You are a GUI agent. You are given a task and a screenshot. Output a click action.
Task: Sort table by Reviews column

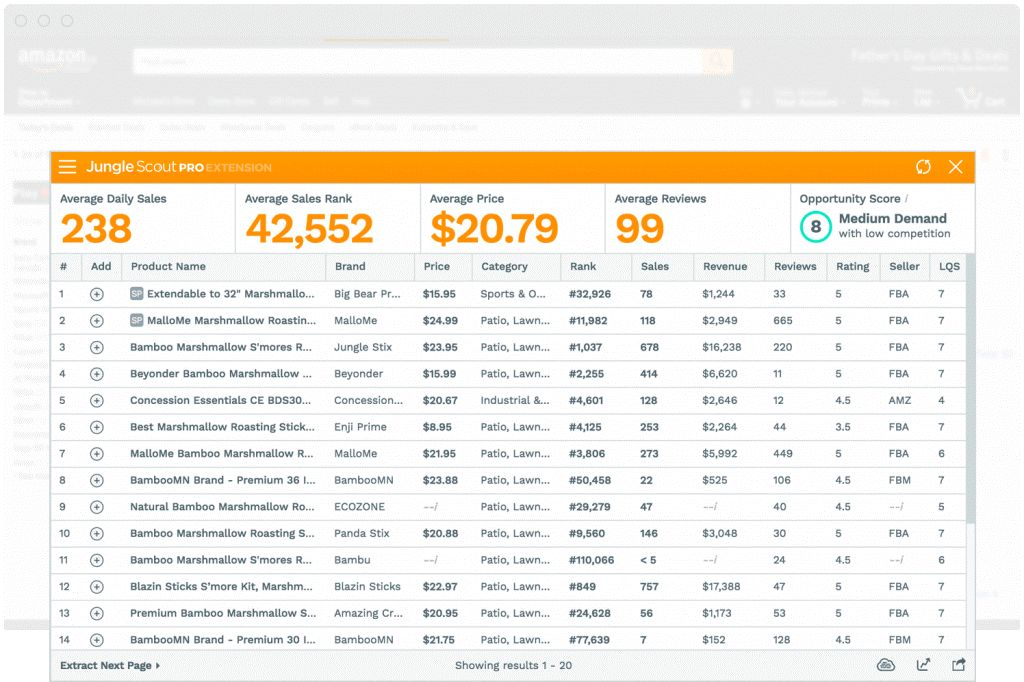795,267
